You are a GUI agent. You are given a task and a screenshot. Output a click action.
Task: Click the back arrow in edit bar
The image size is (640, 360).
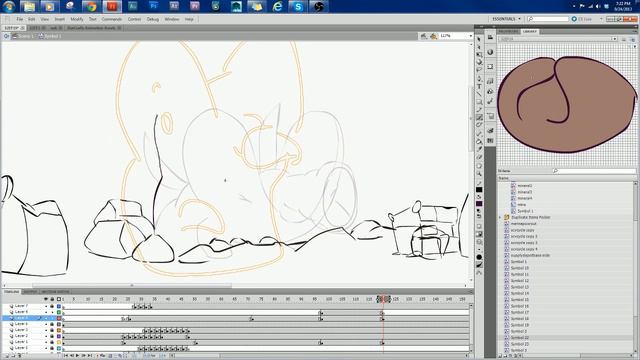click(6, 36)
